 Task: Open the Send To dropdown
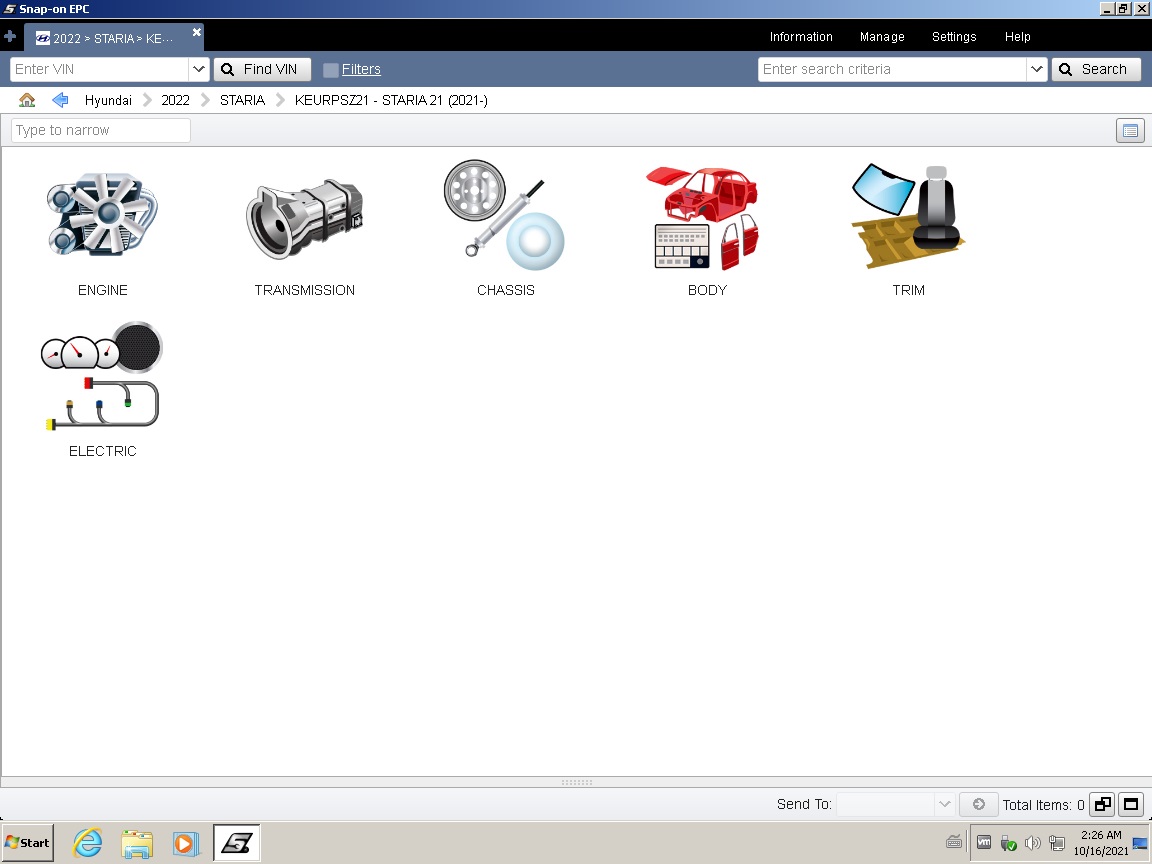click(944, 804)
